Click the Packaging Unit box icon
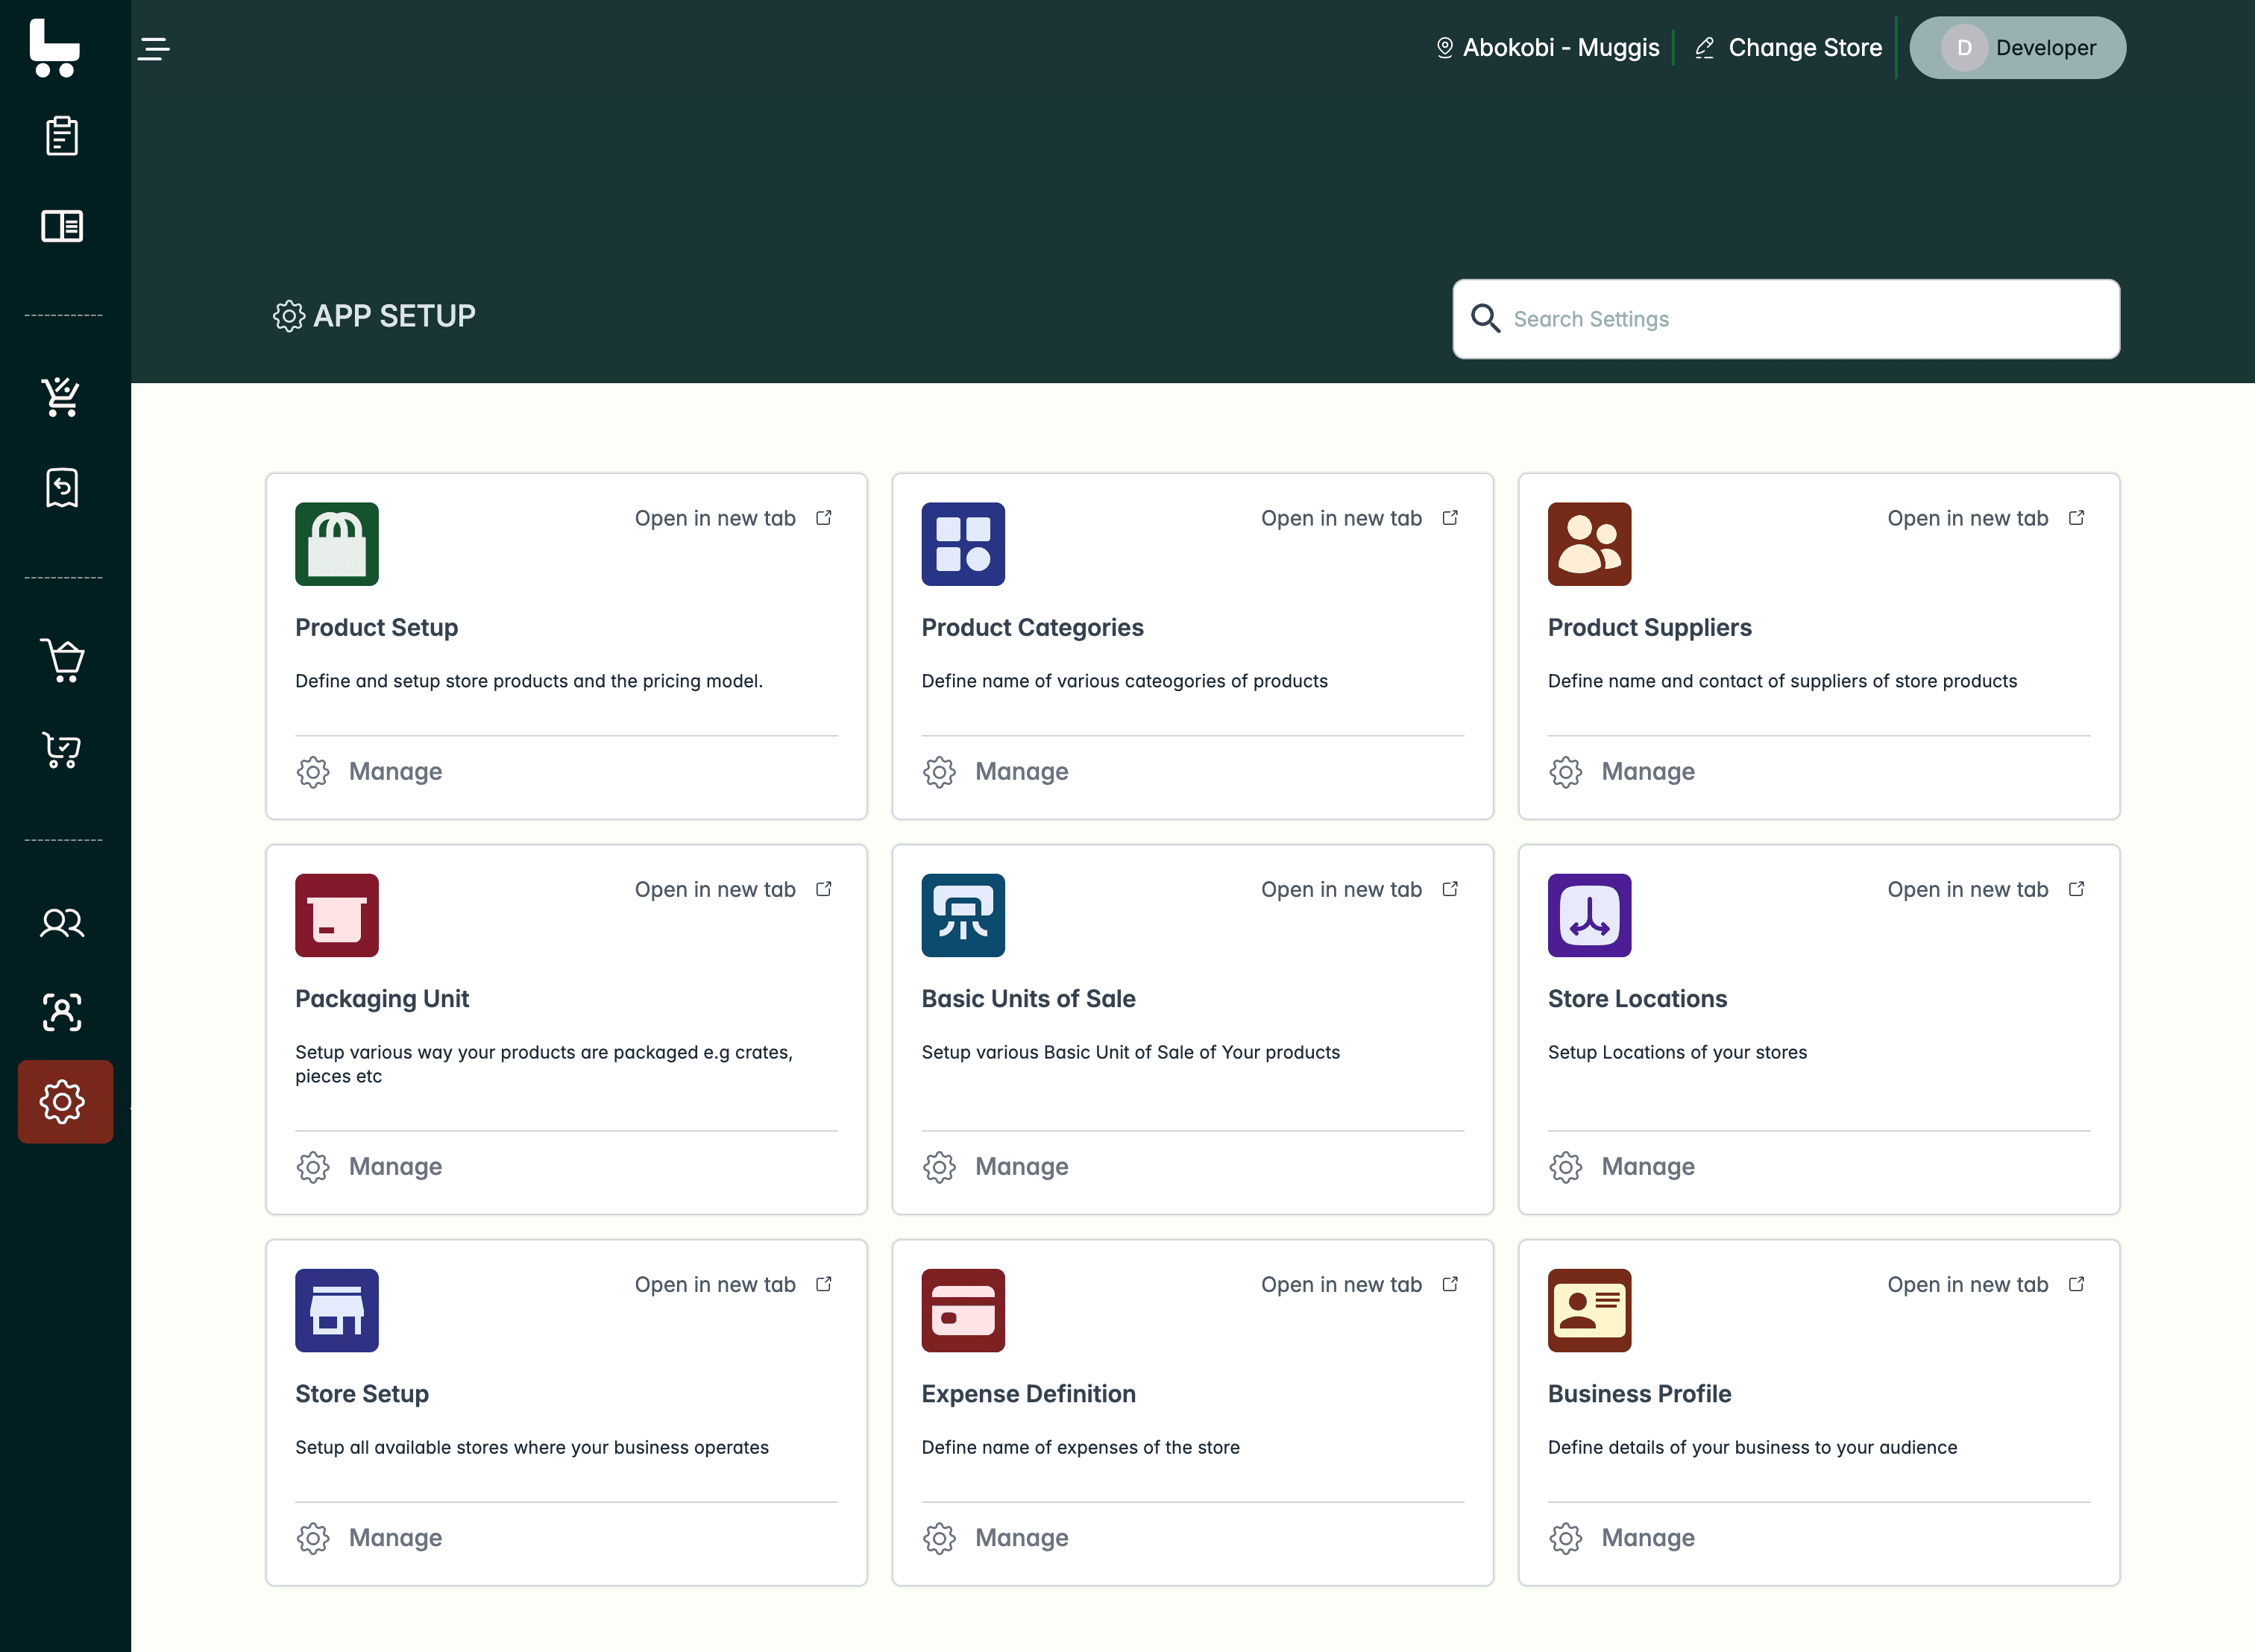Image resolution: width=2255 pixels, height=1652 pixels. (x=337, y=915)
